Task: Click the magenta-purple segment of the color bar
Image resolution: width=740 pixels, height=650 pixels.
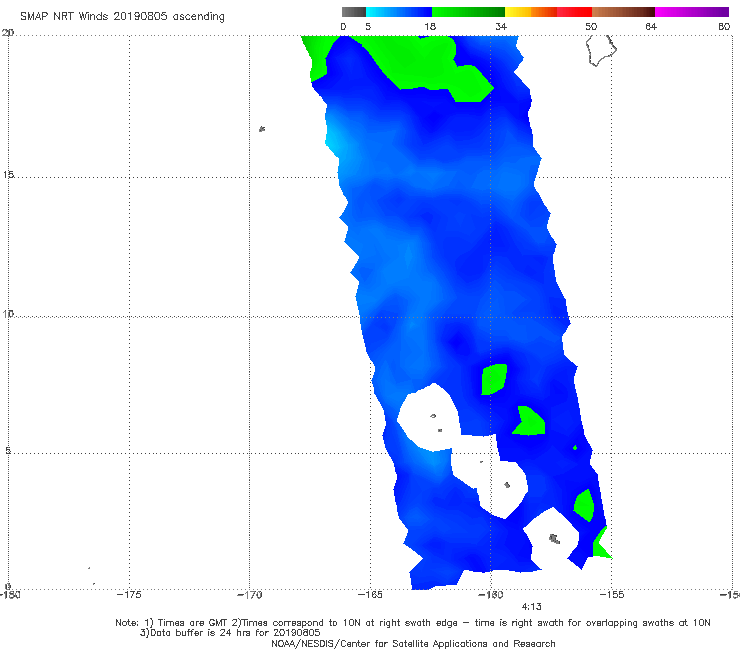Action: [692, 12]
